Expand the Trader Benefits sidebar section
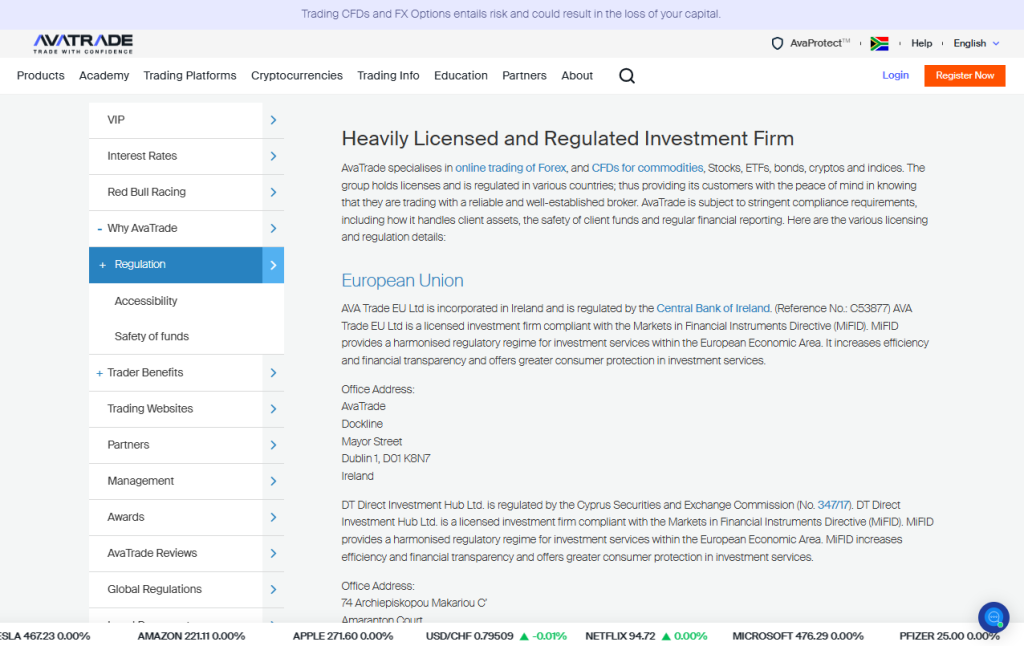1024x646 pixels. 100,373
